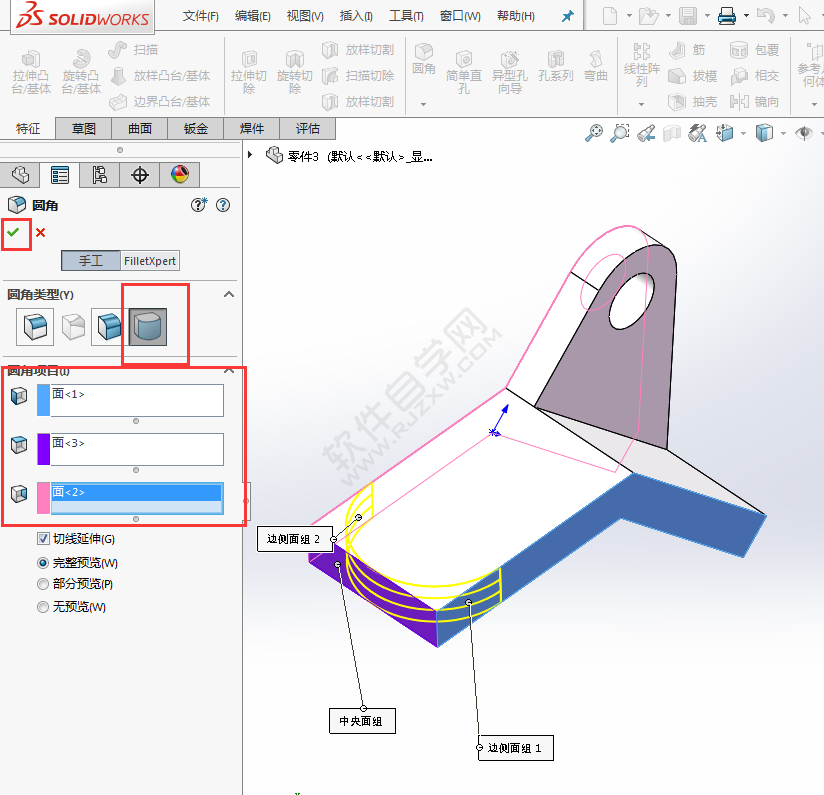The width and height of the screenshot is (824, 795).
Task: Click the 中央面组 callout label
Action: click(361, 721)
